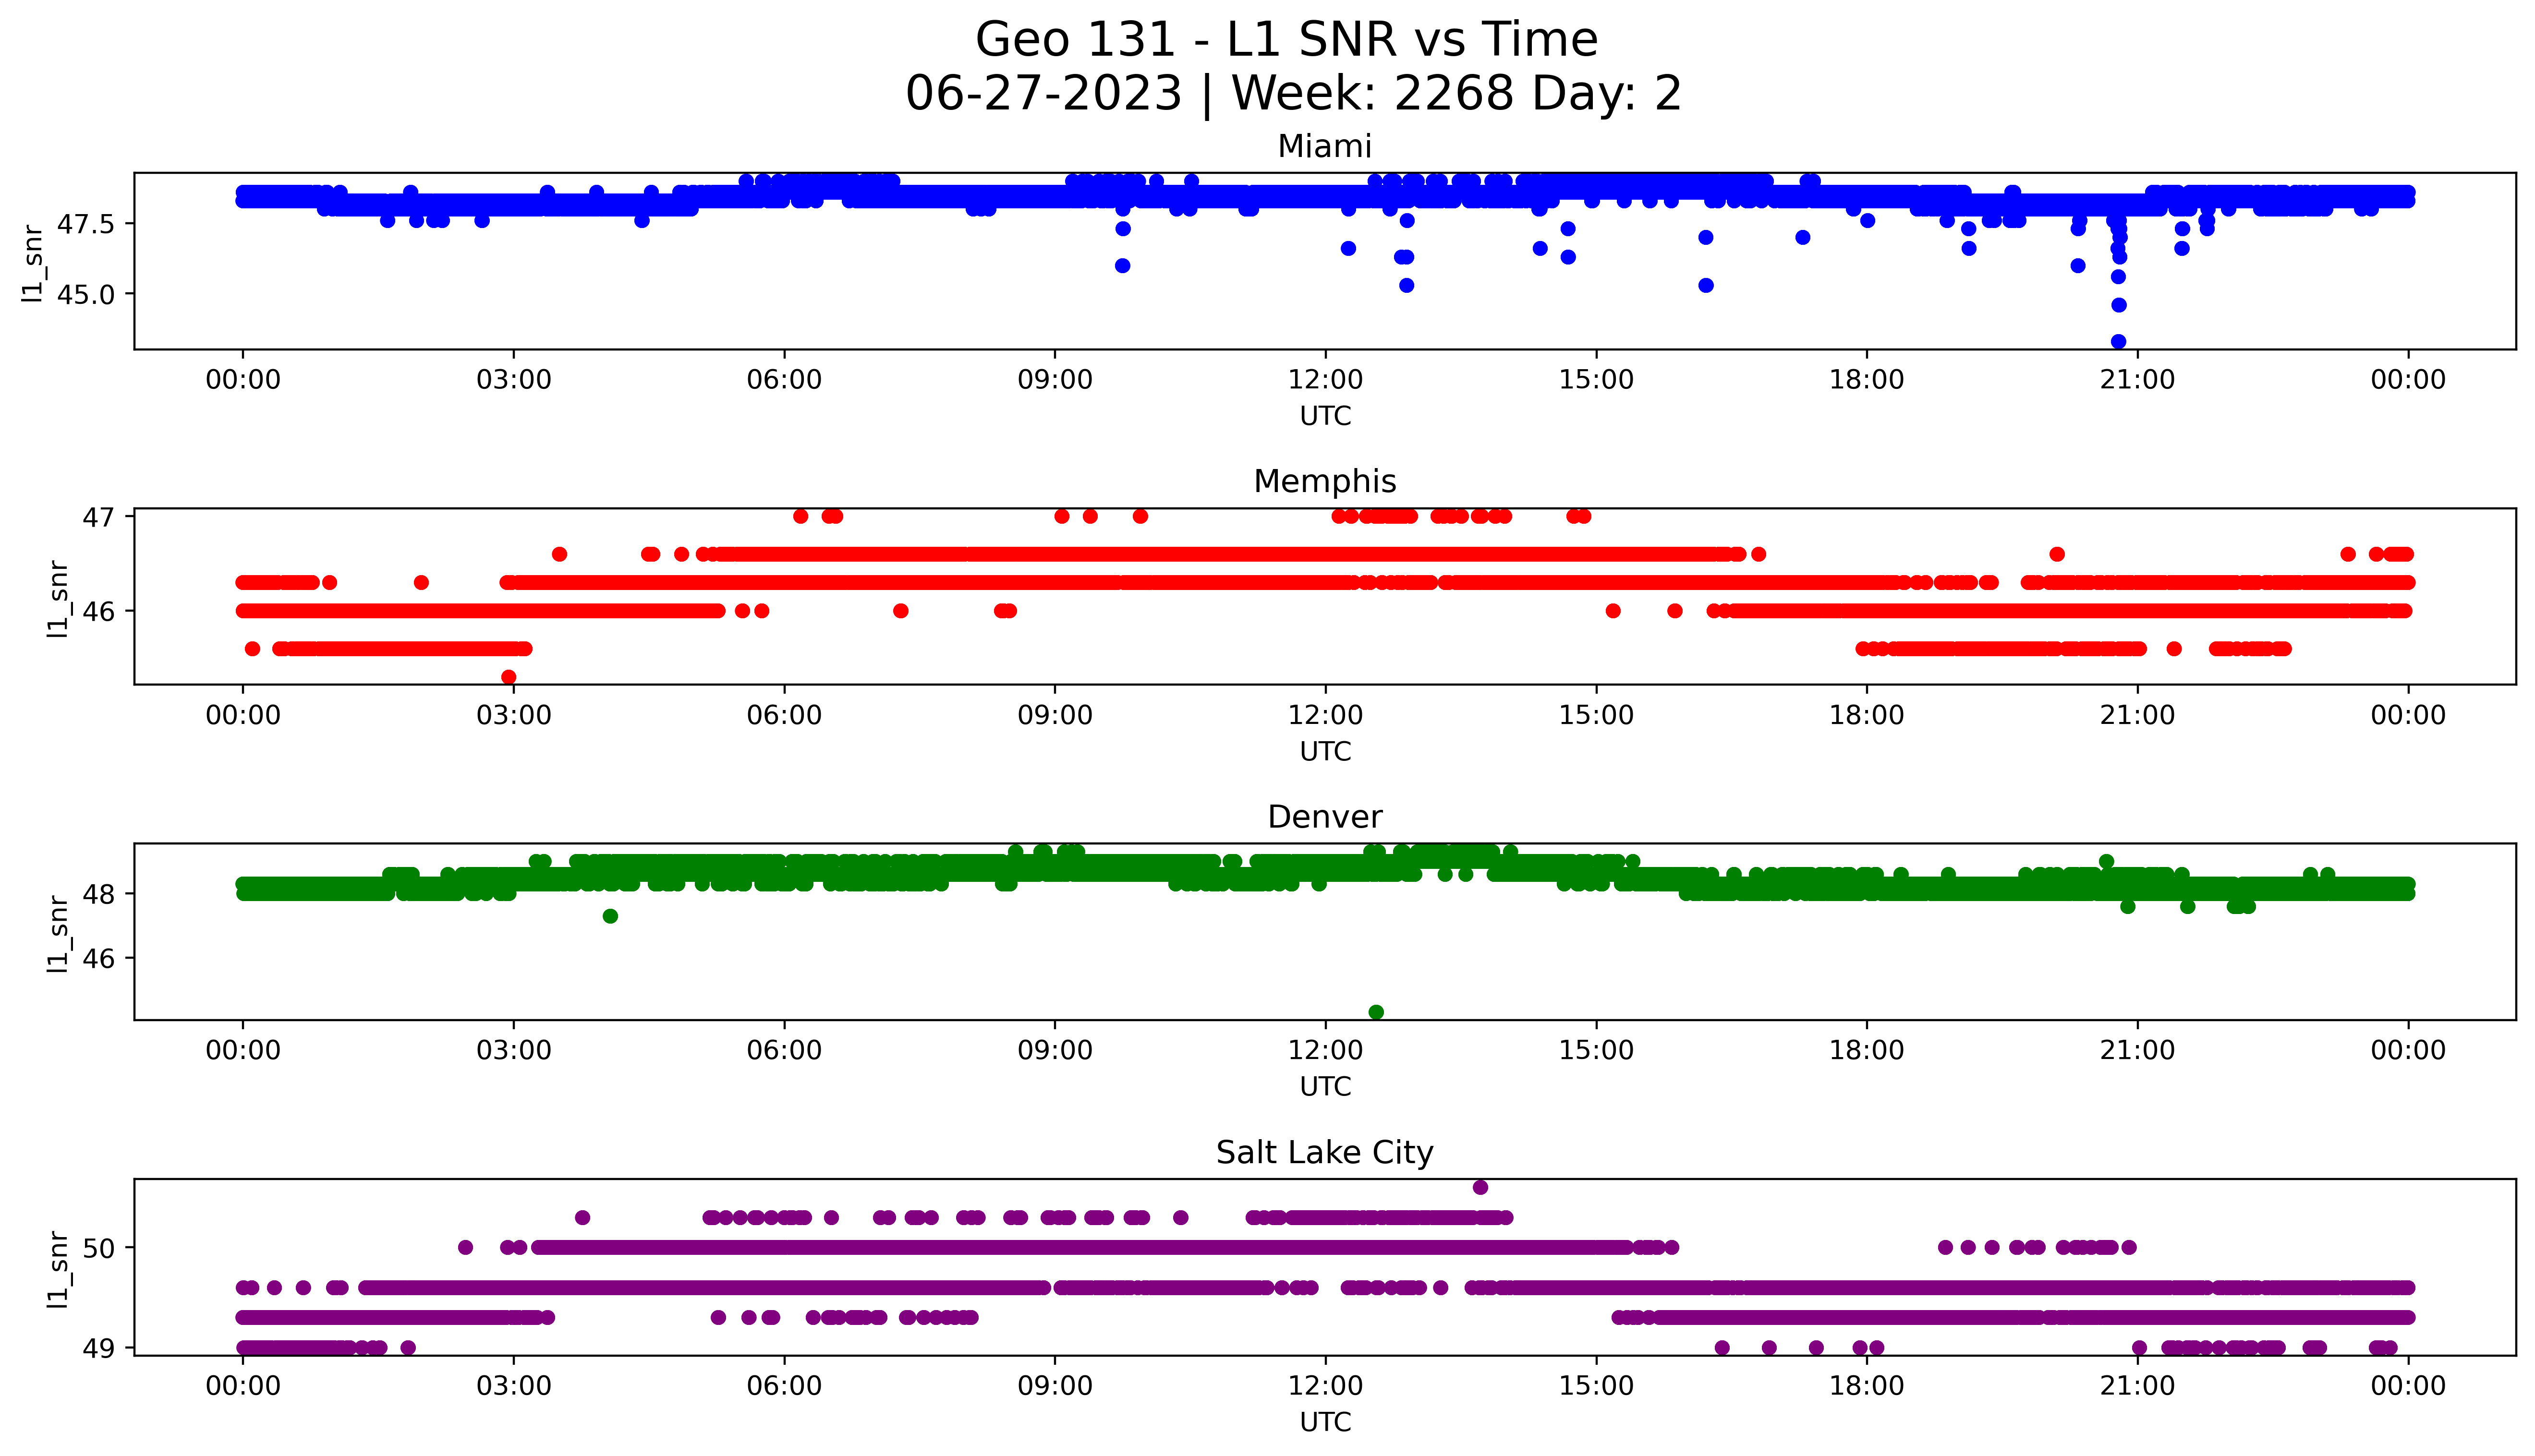Screen dimensions: 2535x1456
Task: Click 06:00 tick label of Salt Lake City plot
Action: coord(785,1386)
